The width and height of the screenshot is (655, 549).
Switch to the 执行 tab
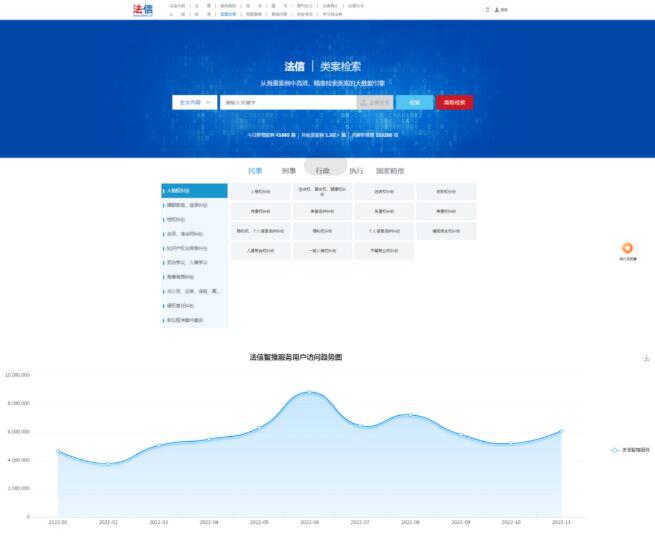[356, 171]
